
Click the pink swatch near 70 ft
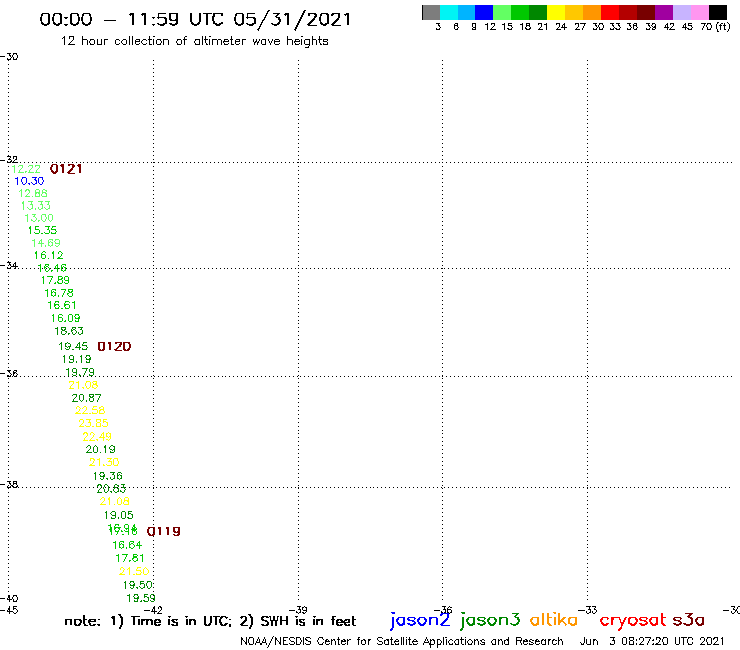[700, 12]
